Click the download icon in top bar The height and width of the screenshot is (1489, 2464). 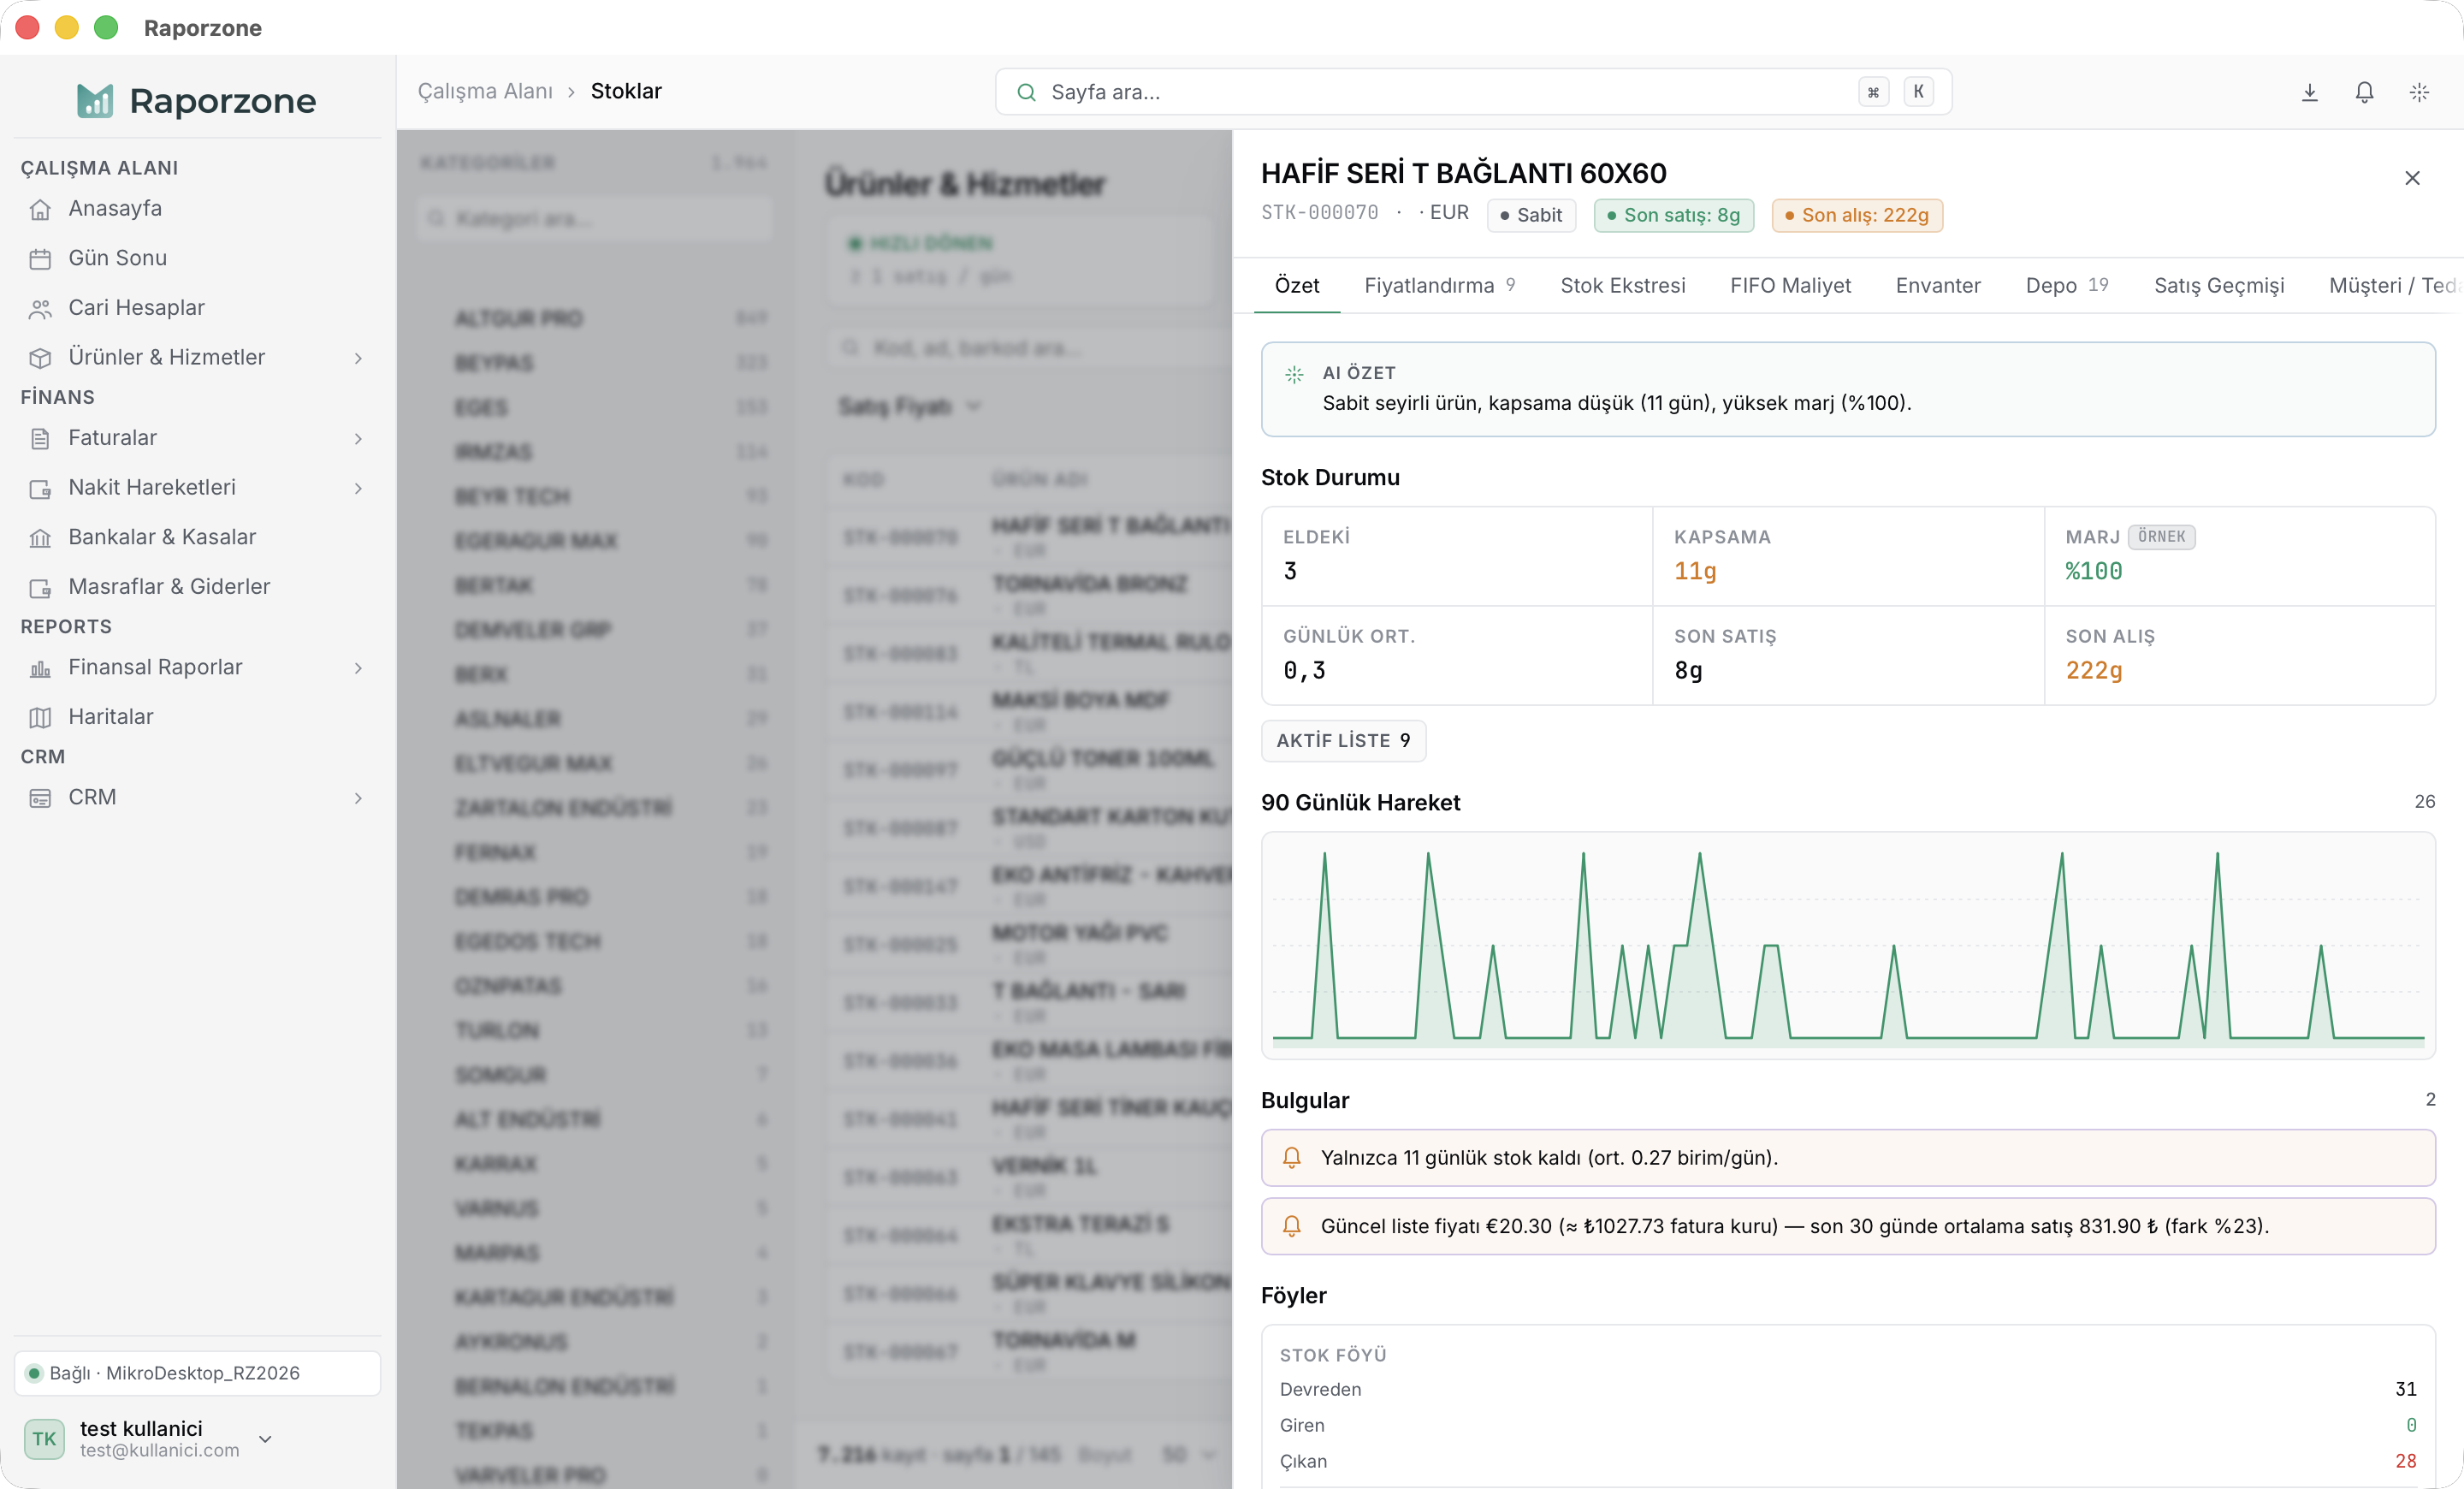[2310, 92]
